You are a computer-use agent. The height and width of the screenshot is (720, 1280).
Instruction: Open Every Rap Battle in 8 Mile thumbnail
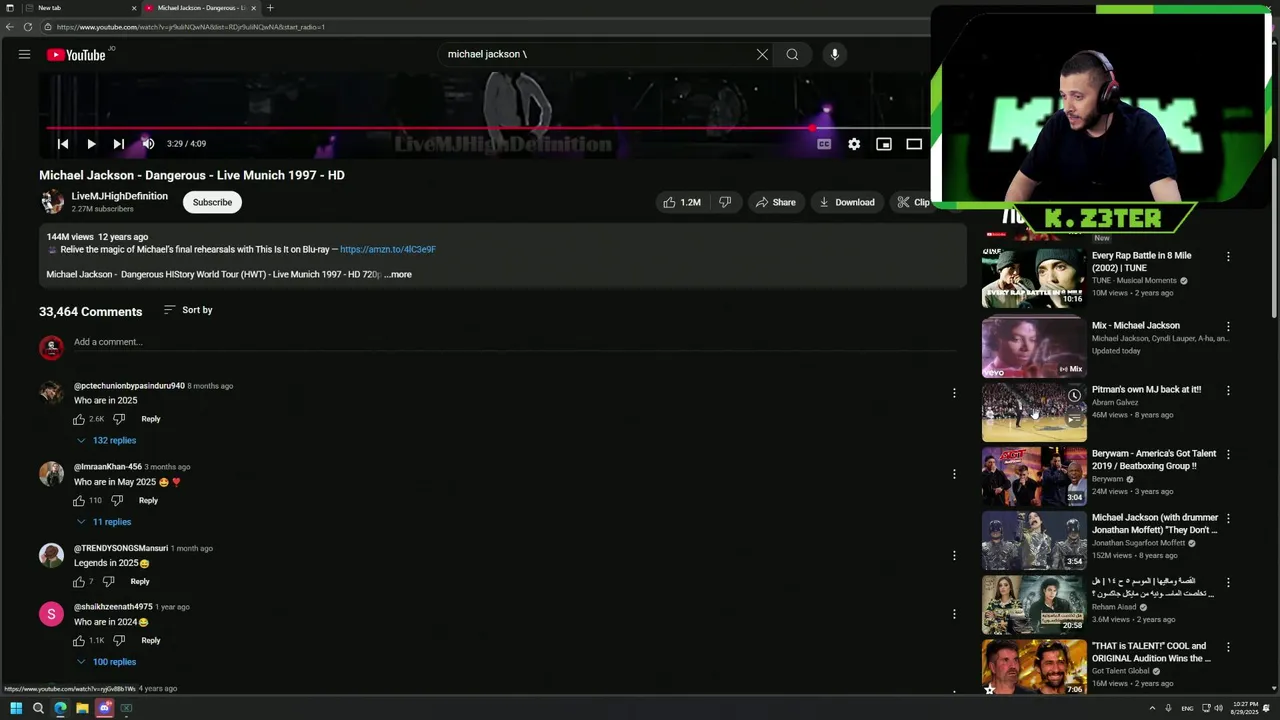(1034, 278)
